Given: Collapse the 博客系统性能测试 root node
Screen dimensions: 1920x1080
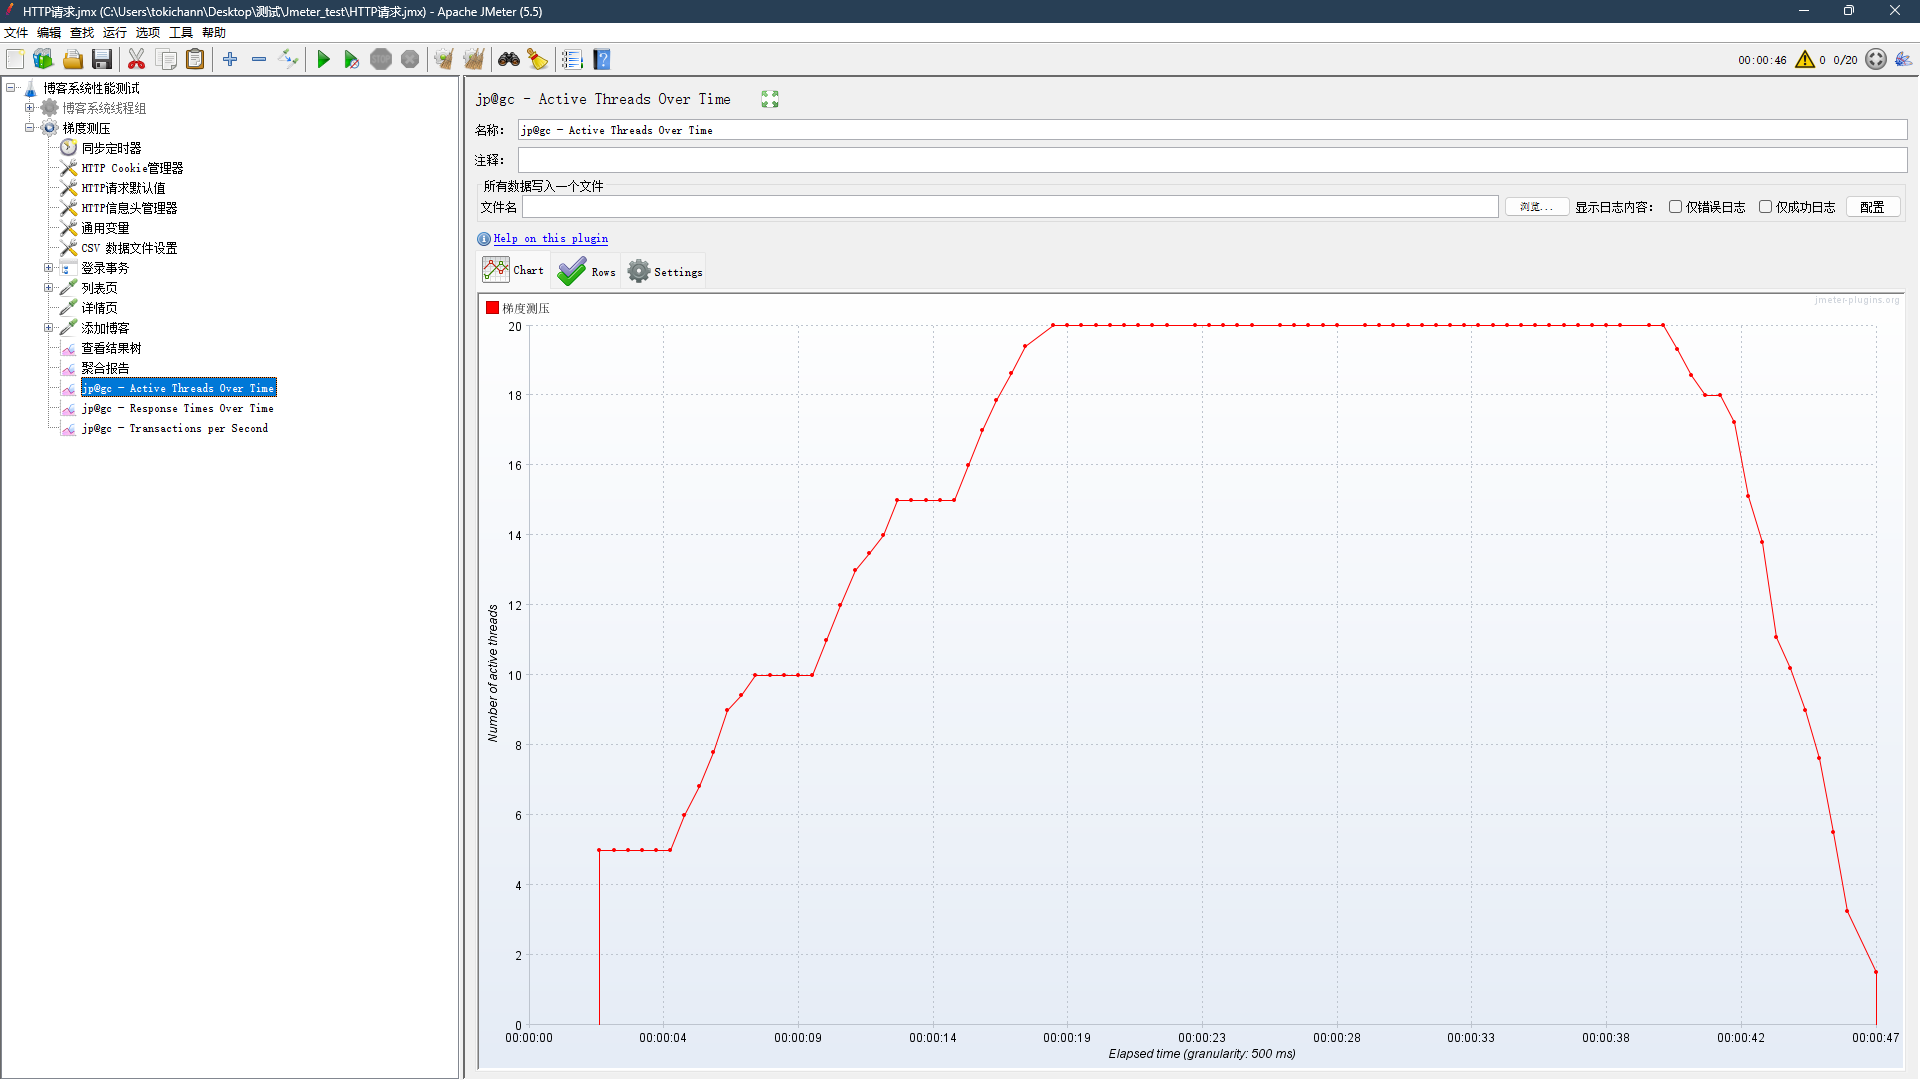Looking at the screenshot, I should tap(11, 88).
